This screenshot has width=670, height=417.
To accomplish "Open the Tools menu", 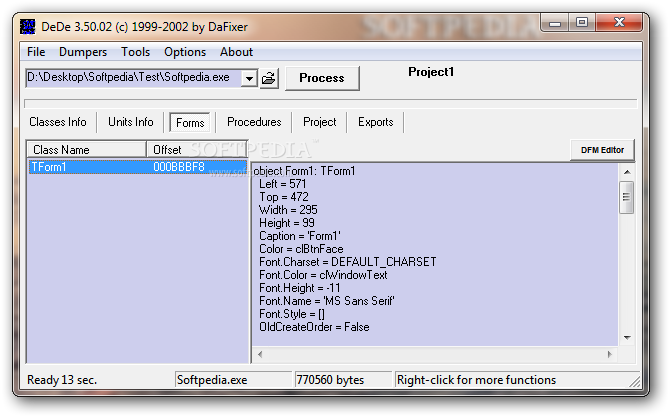I will 135,52.
